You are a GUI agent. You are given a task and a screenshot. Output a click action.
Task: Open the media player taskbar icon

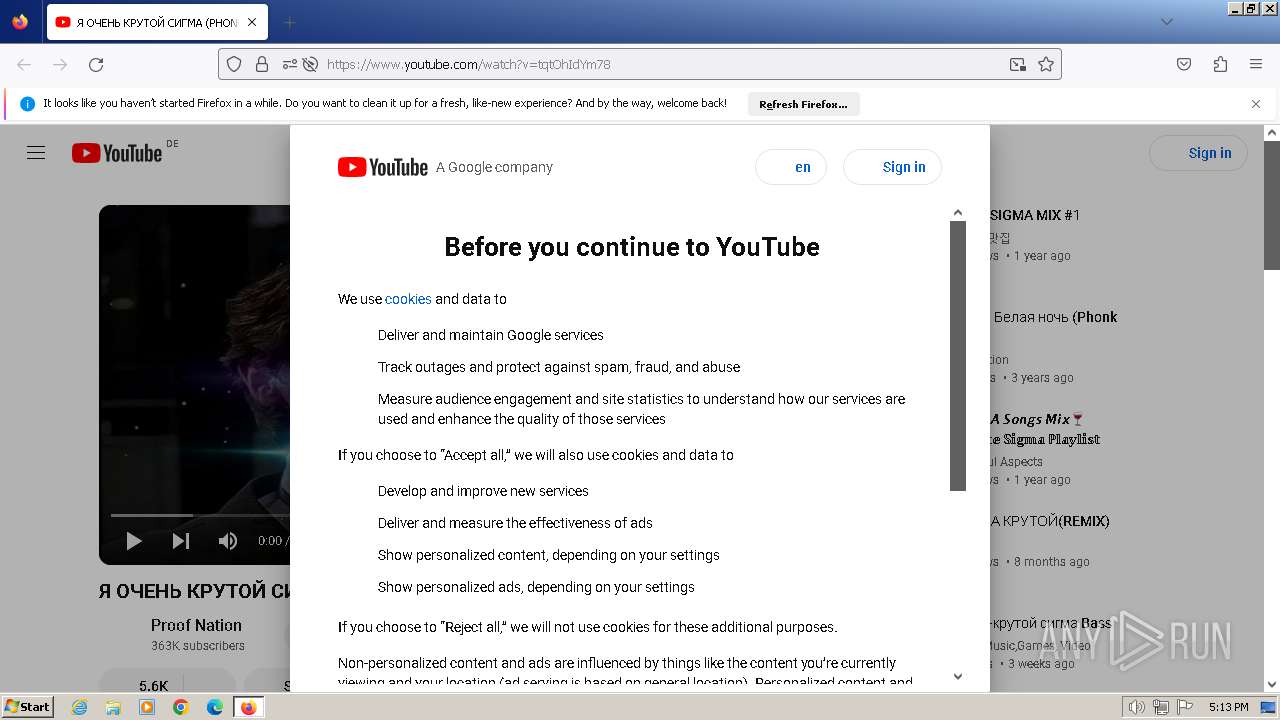click(147, 707)
